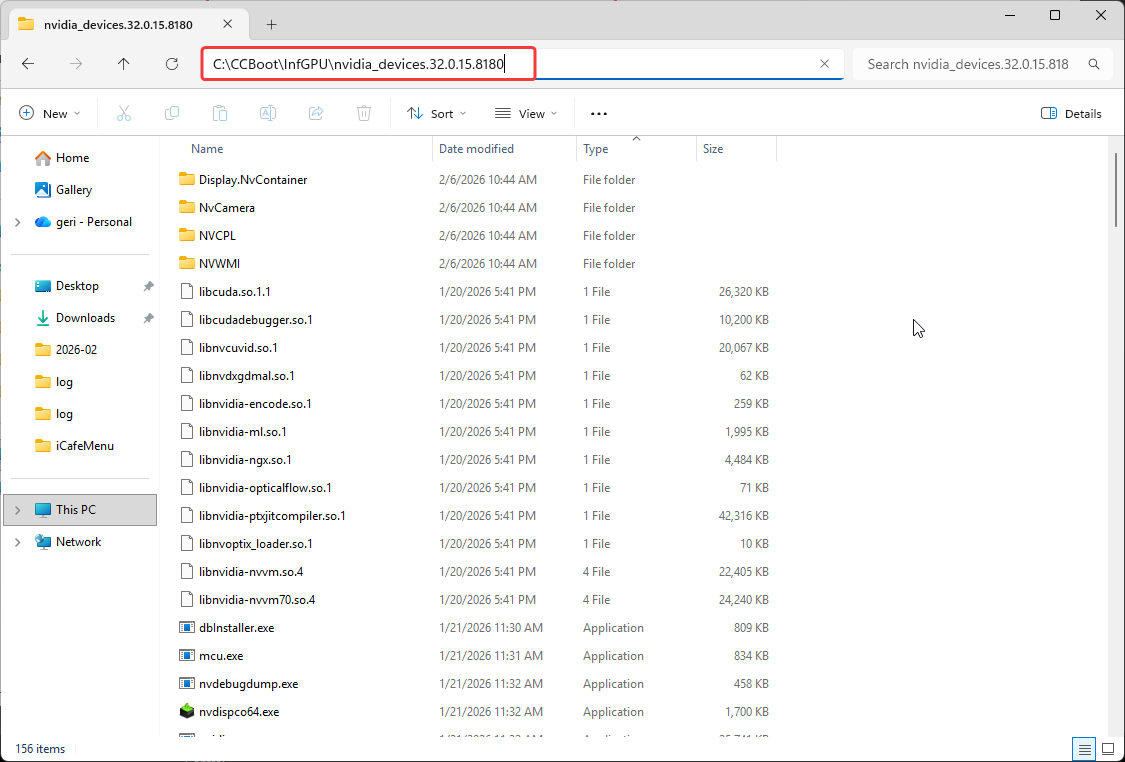The height and width of the screenshot is (762, 1125).
Task: Open the See more ellipsis menu
Action: 599,114
